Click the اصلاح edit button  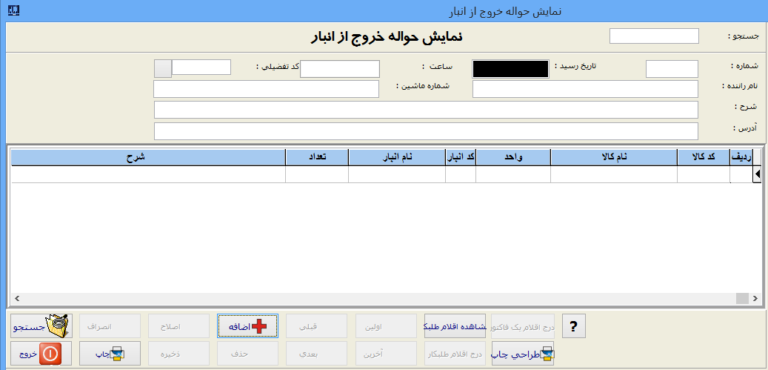(x=179, y=326)
